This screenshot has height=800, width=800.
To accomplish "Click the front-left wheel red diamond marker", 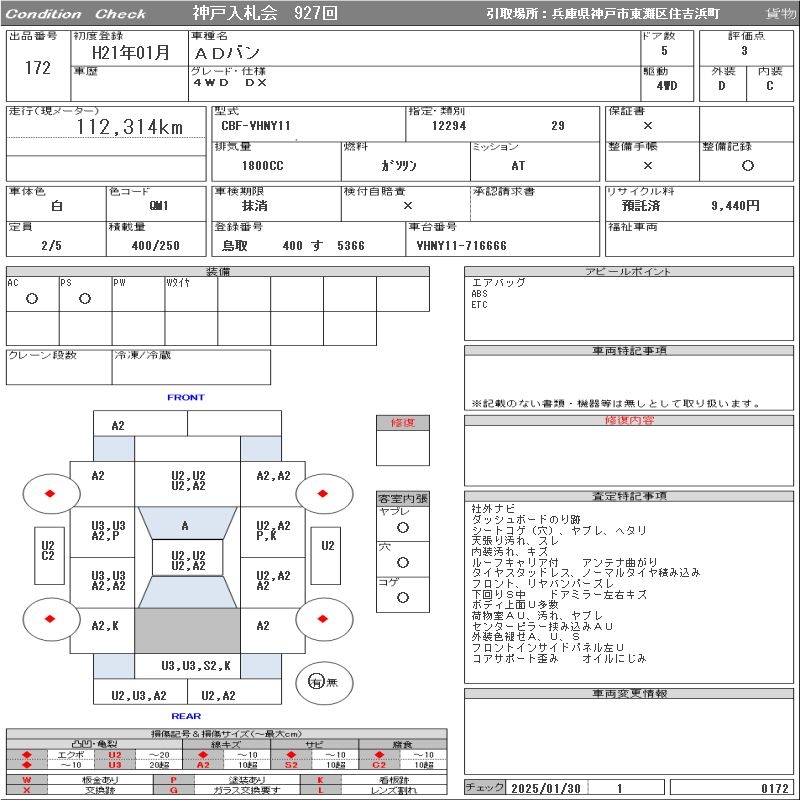I will click(x=50, y=493).
